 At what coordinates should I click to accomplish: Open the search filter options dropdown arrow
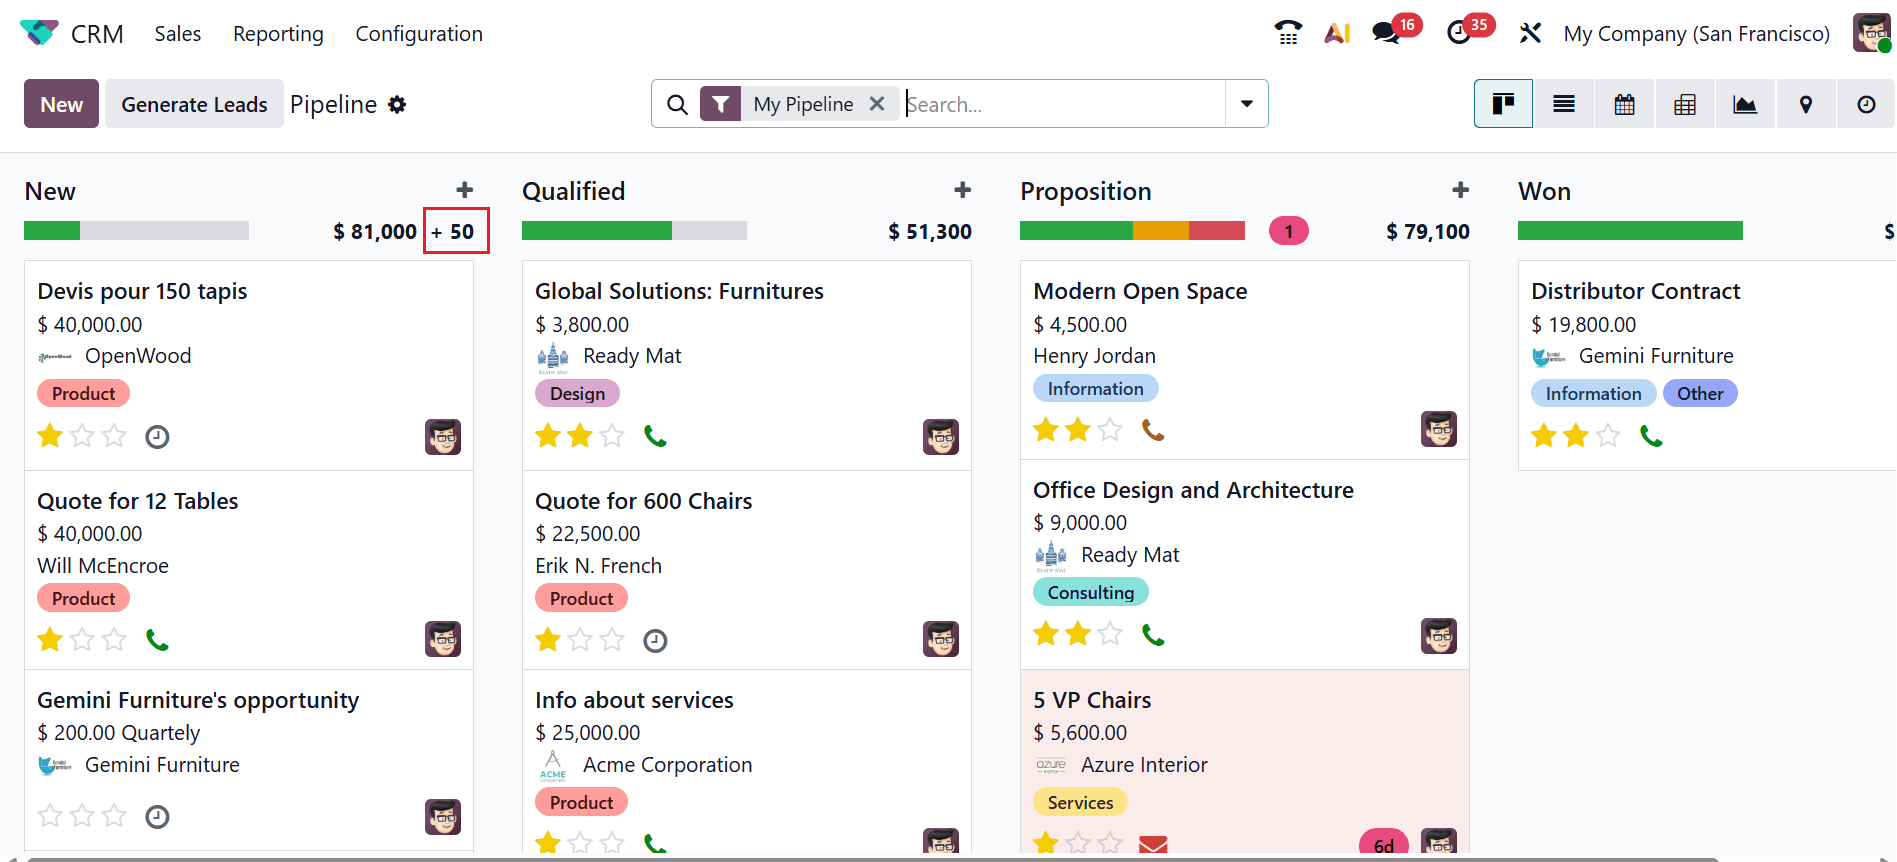1245,103
